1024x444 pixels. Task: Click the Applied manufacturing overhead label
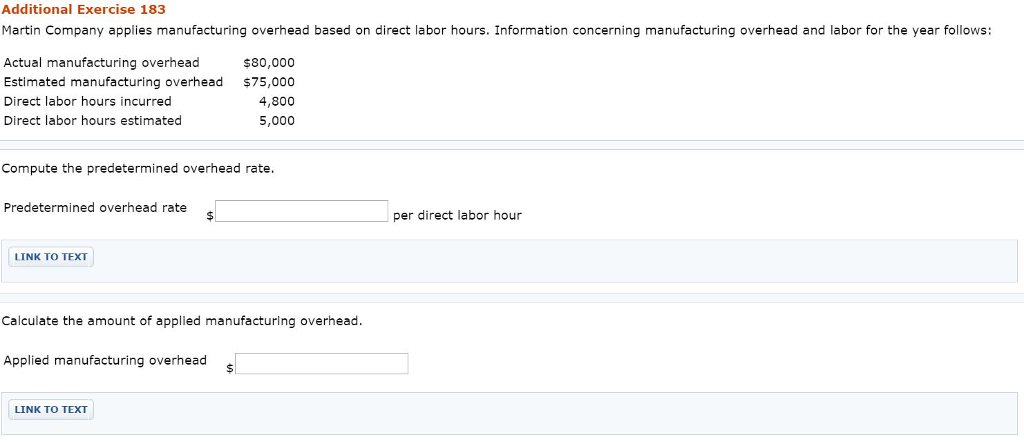pos(105,360)
